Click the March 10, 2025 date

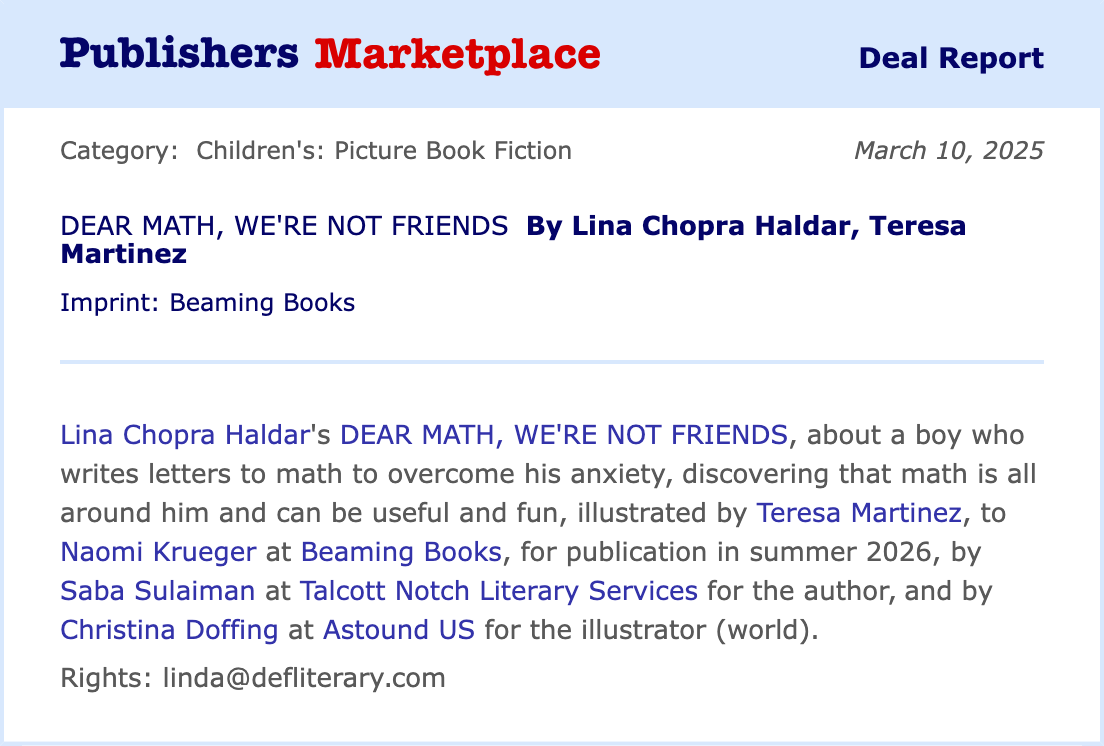948,151
